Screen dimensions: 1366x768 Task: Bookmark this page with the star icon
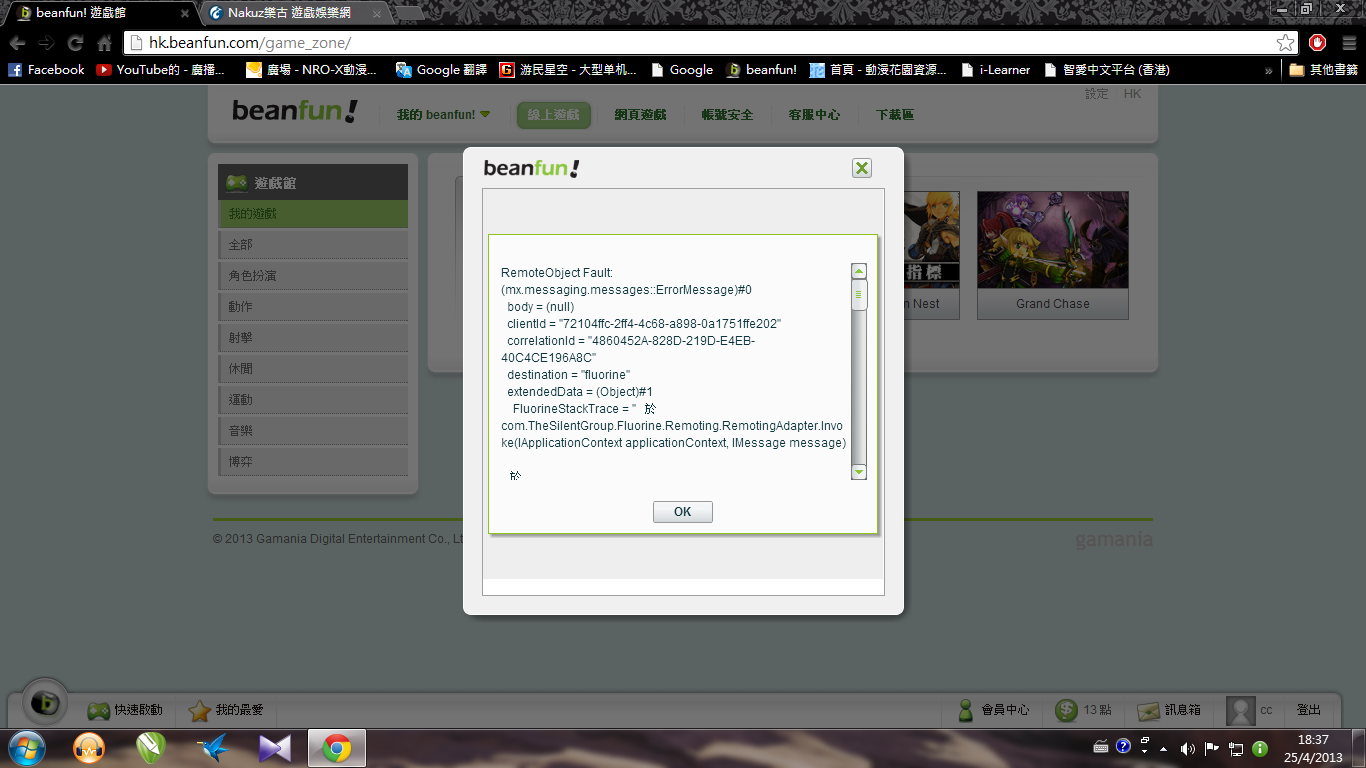pyautogui.click(x=1285, y=43)
